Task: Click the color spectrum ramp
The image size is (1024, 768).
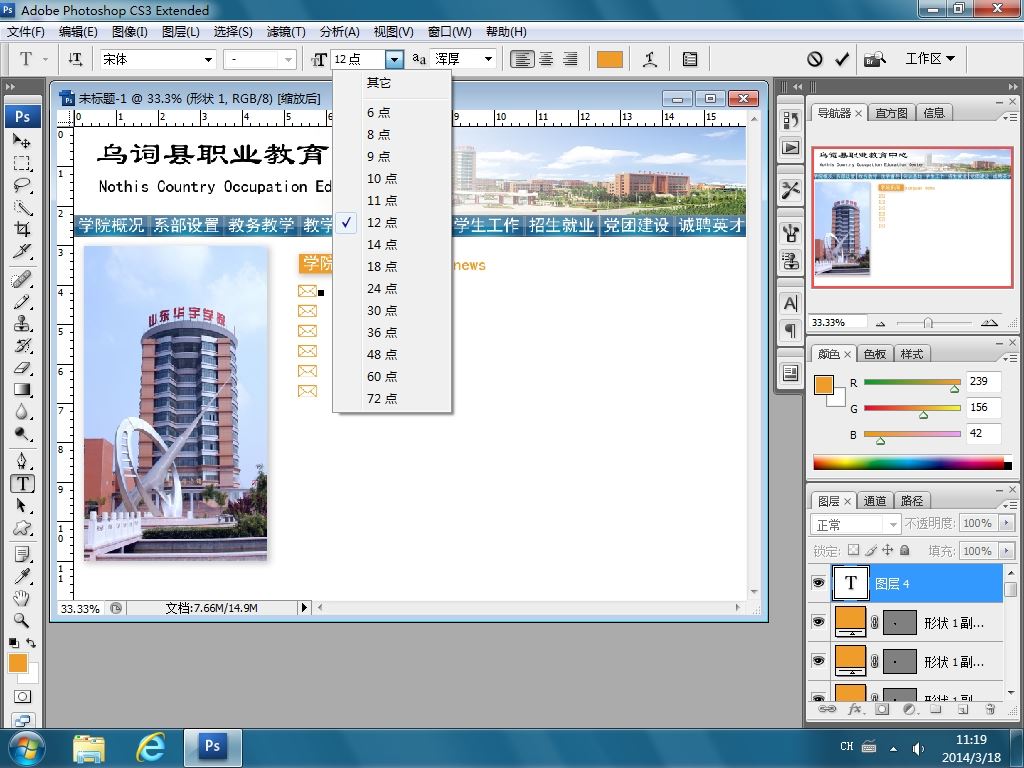Action: 912,462
